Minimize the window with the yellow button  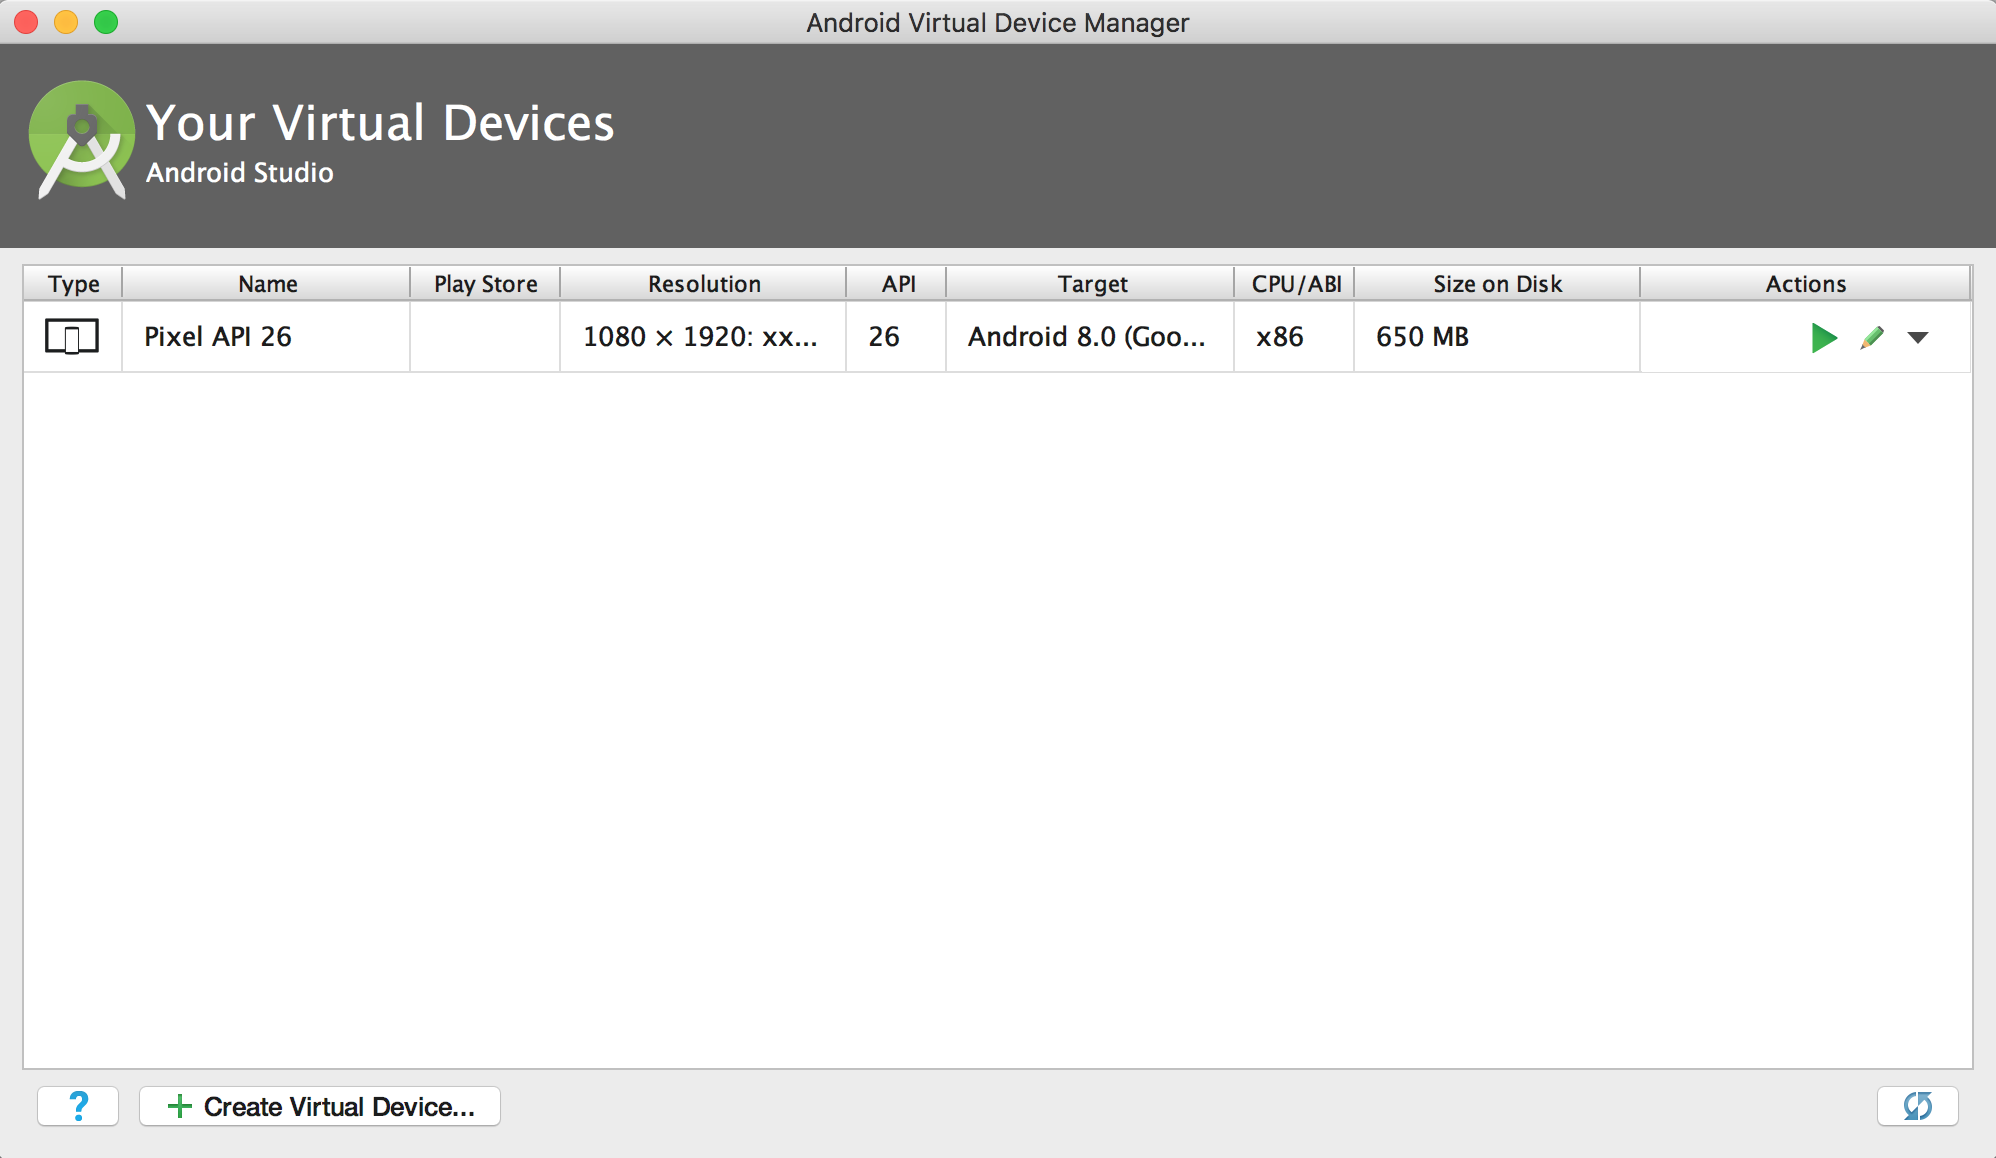click(x=66, y=22)
